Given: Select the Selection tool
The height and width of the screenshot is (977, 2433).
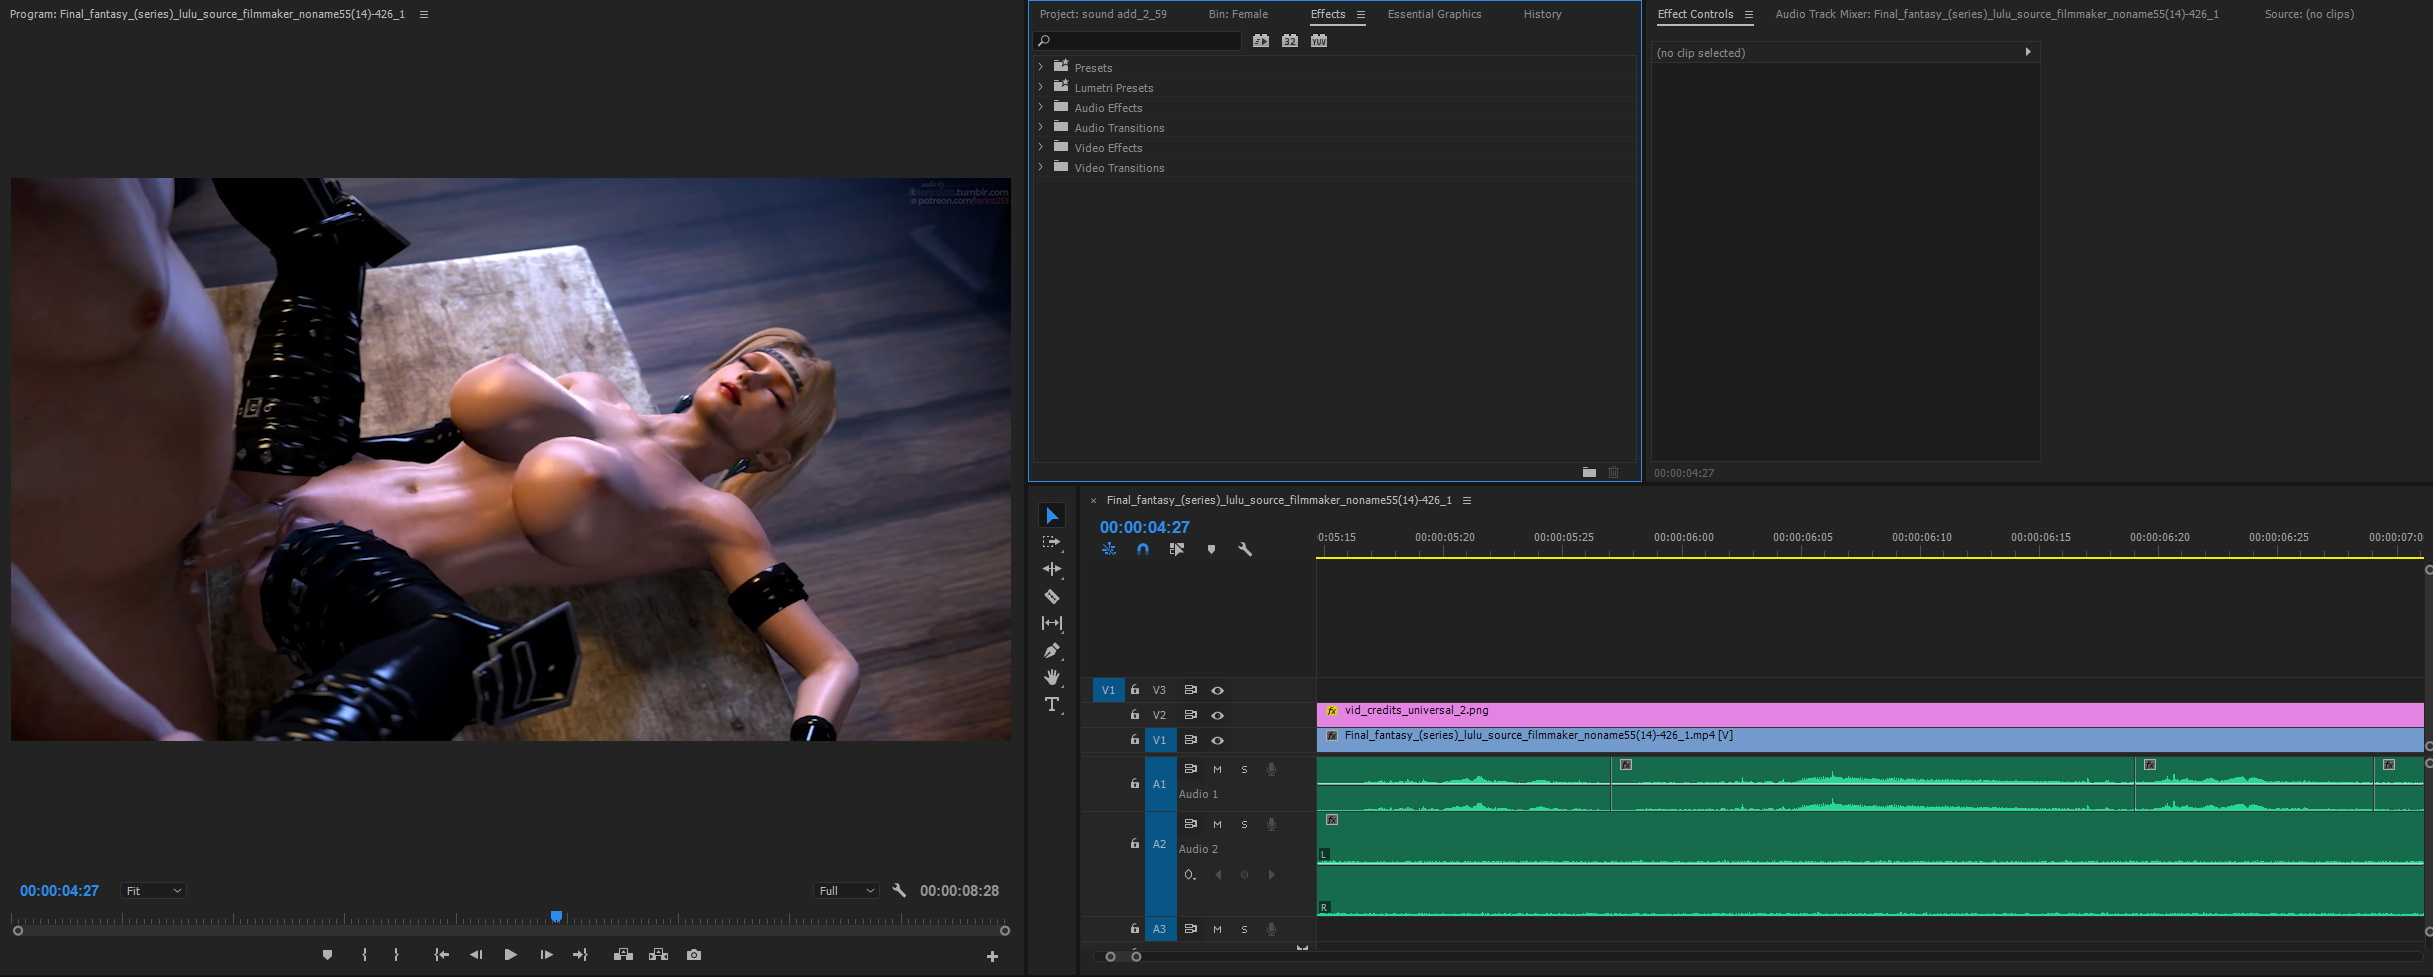Looking at the screenshot, I should coord(1052,515).
